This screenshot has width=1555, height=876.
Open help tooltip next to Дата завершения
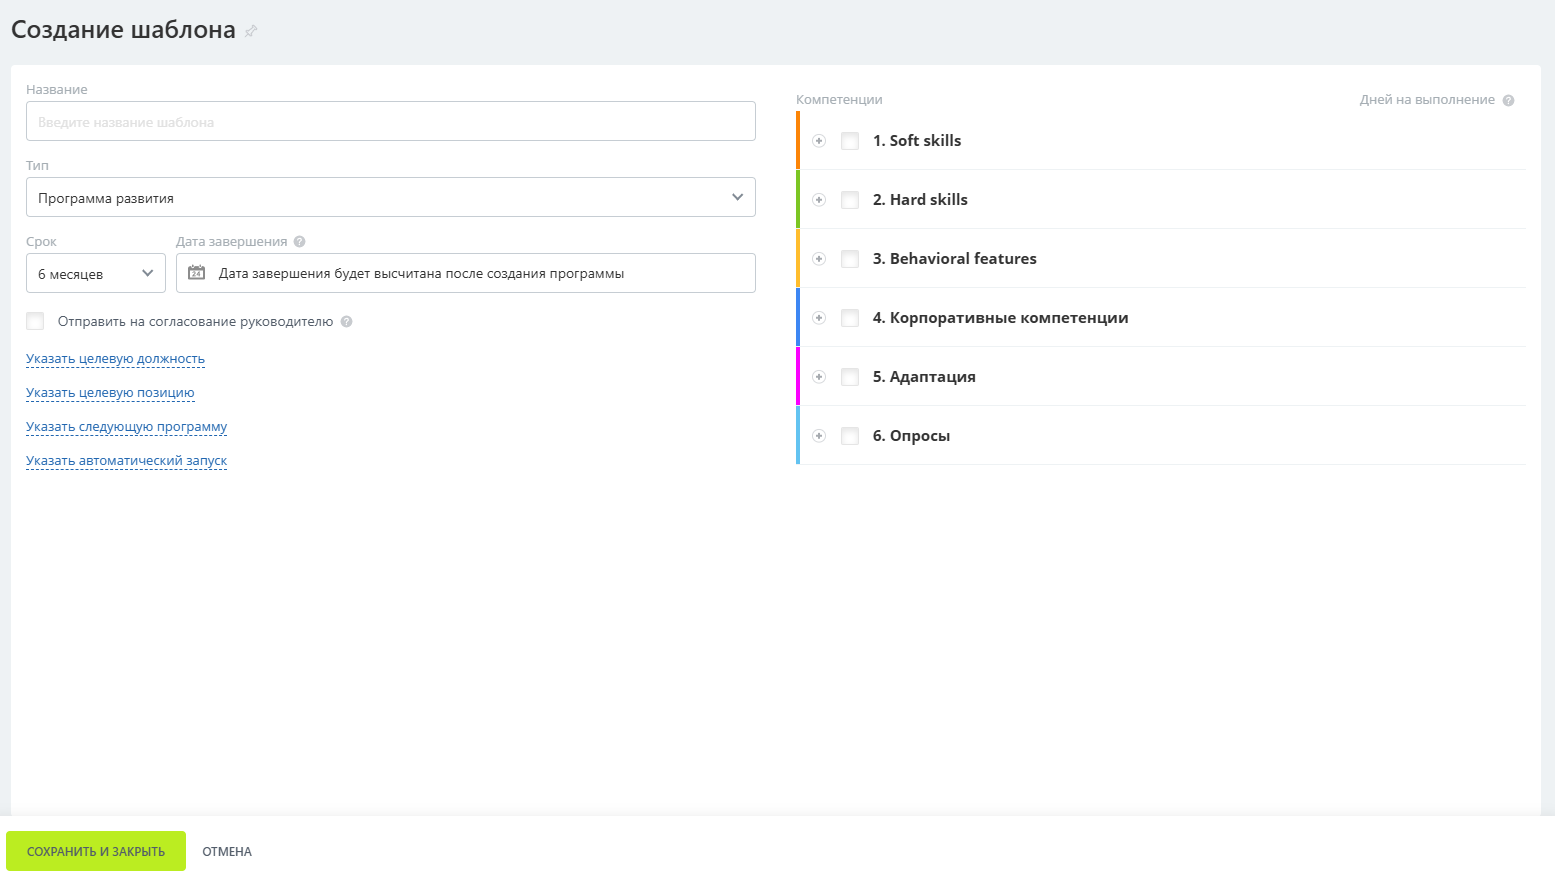(x=299, y=241)
